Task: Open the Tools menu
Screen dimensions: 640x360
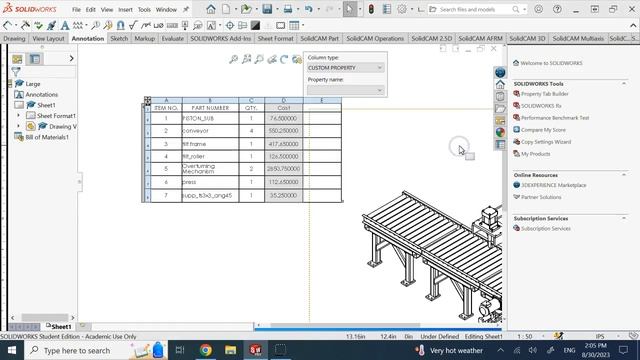Action: pyautogui.click(x=144, y=9)
